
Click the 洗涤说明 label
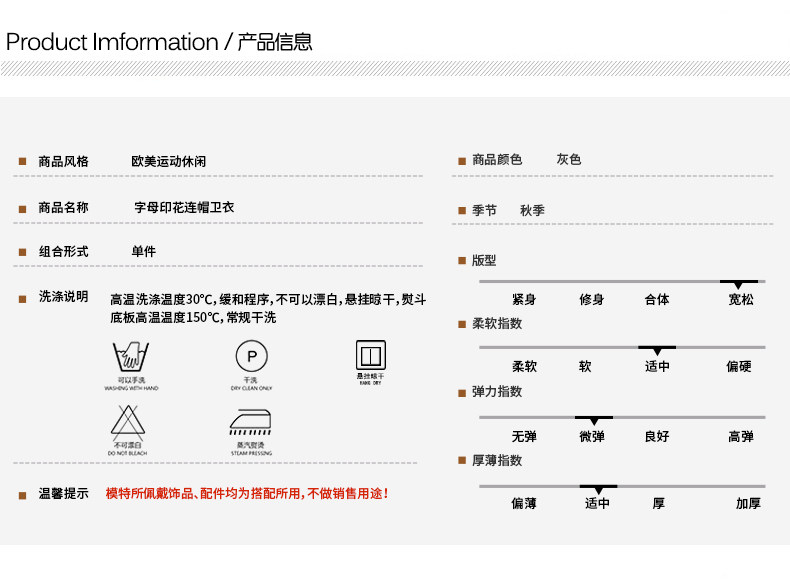coord(63,296)
